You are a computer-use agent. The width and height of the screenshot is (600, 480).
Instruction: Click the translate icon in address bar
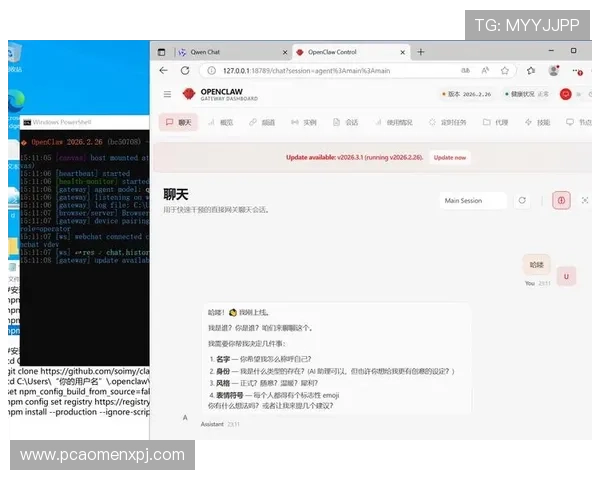pos(465,70)
